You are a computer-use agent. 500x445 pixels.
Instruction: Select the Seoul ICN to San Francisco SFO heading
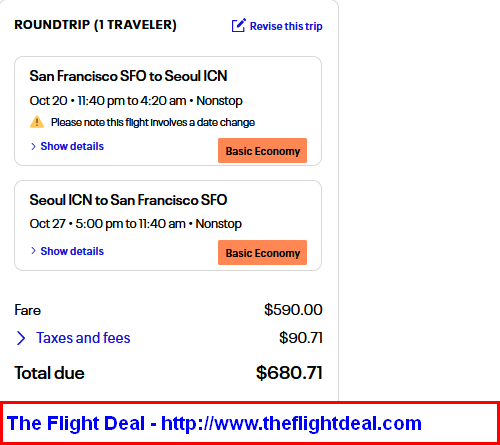128,200
